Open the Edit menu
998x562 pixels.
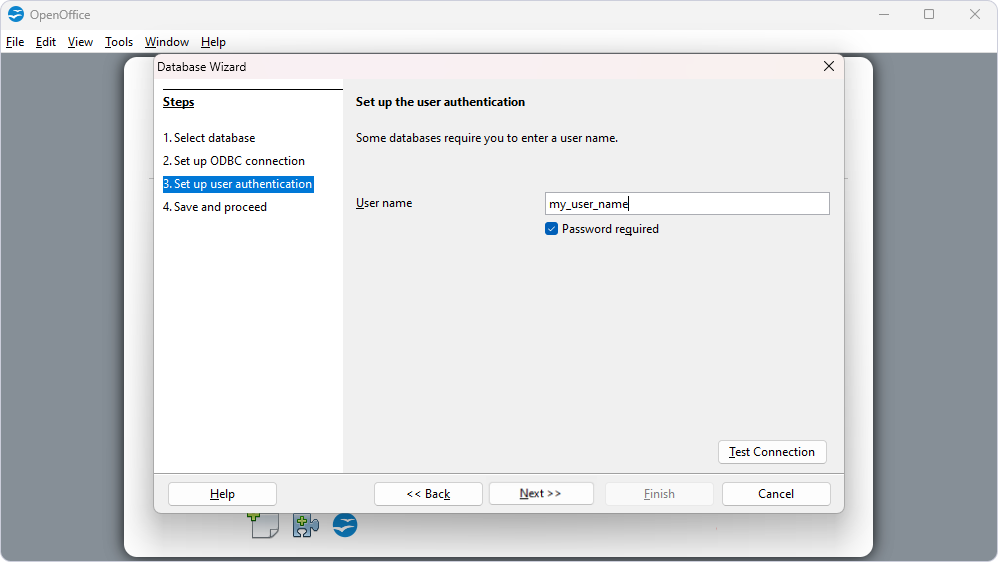click(x=46, y=42)
